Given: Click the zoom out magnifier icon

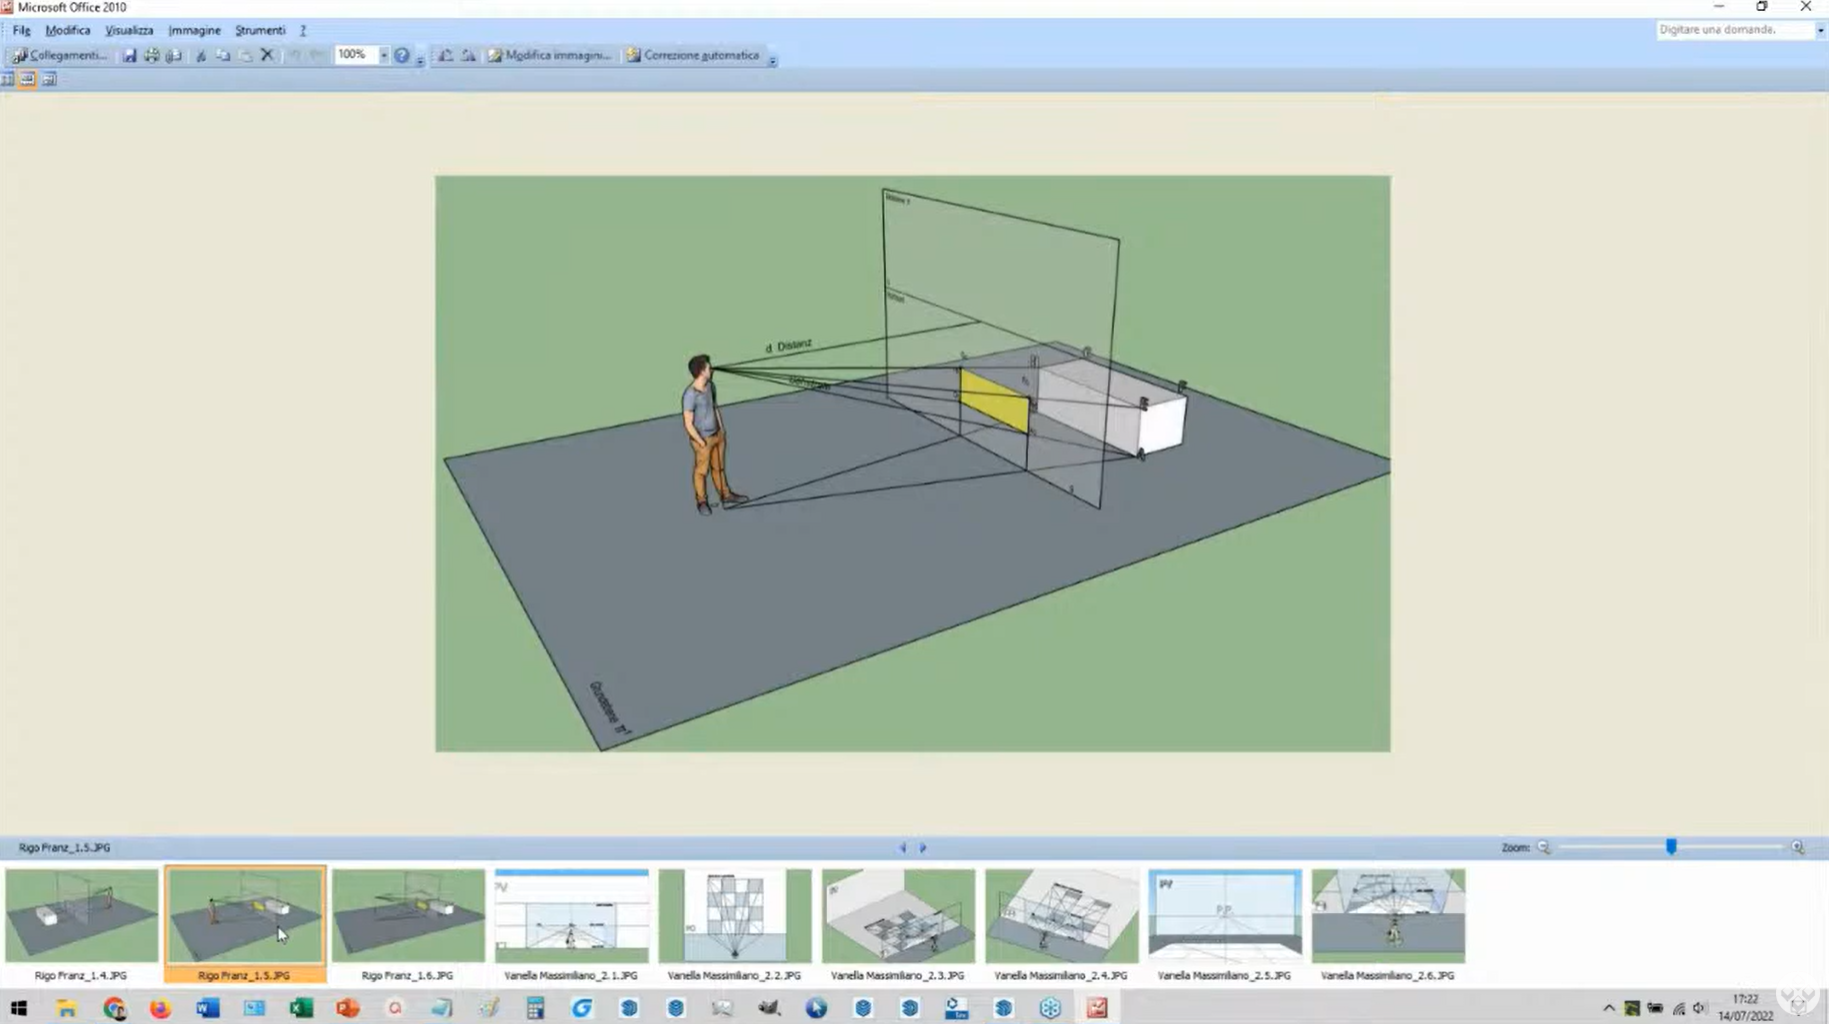Looking at the screenshot, I should [x=1543, y=847].
